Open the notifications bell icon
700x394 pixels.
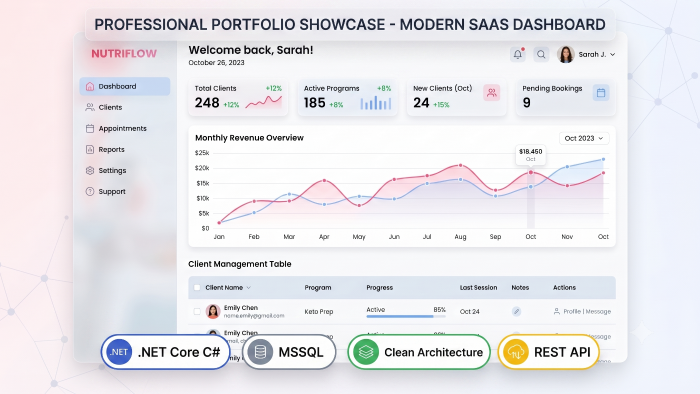click(x=517, y=54)
